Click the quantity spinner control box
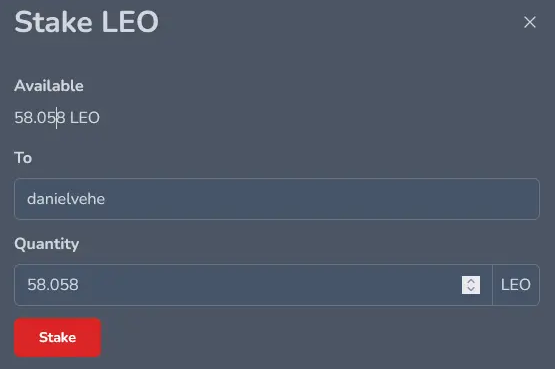The width and height of the screenshot is (555, 369). [471, 285]
